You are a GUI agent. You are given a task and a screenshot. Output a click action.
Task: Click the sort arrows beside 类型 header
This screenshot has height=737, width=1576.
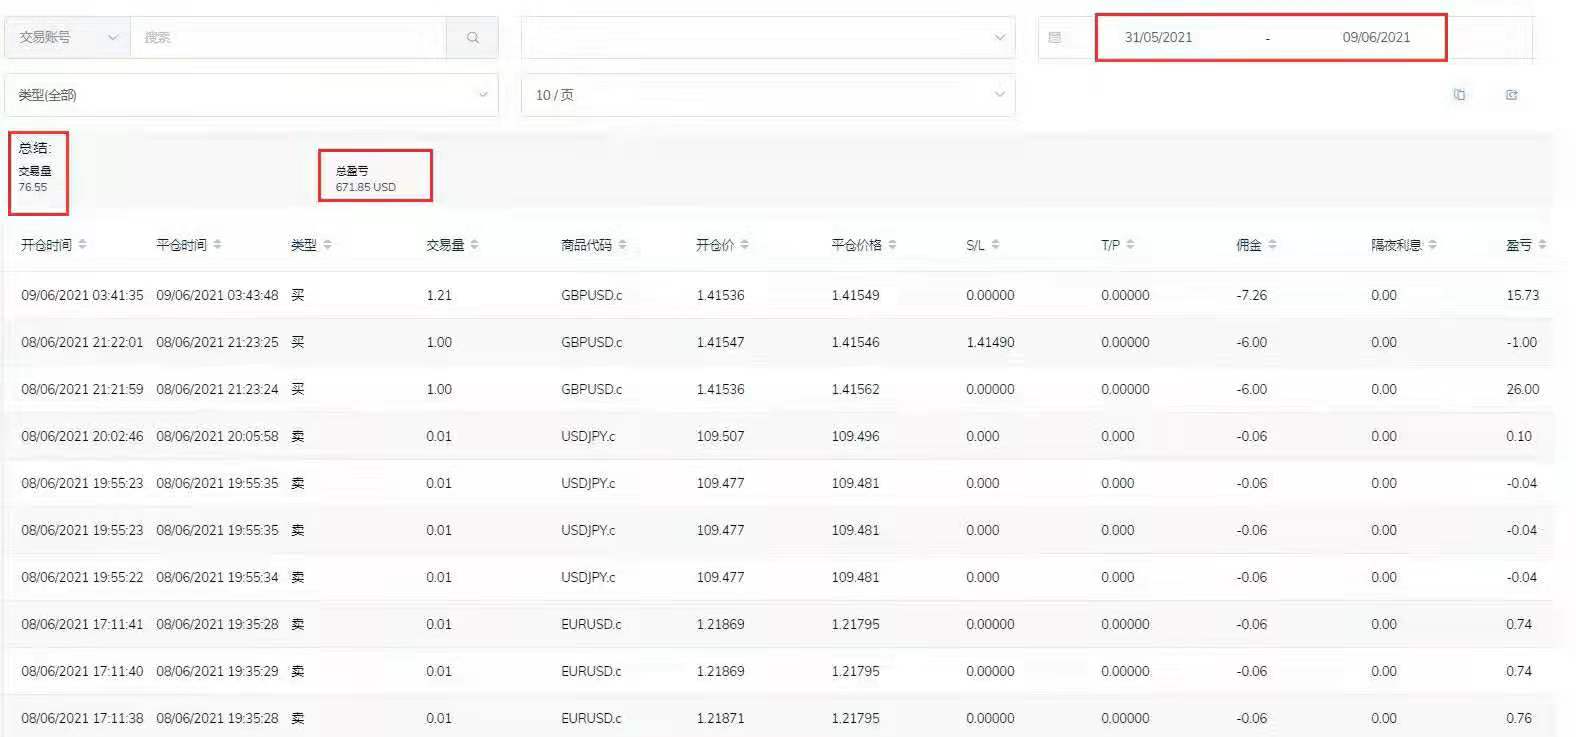click(x=327, y=244)
